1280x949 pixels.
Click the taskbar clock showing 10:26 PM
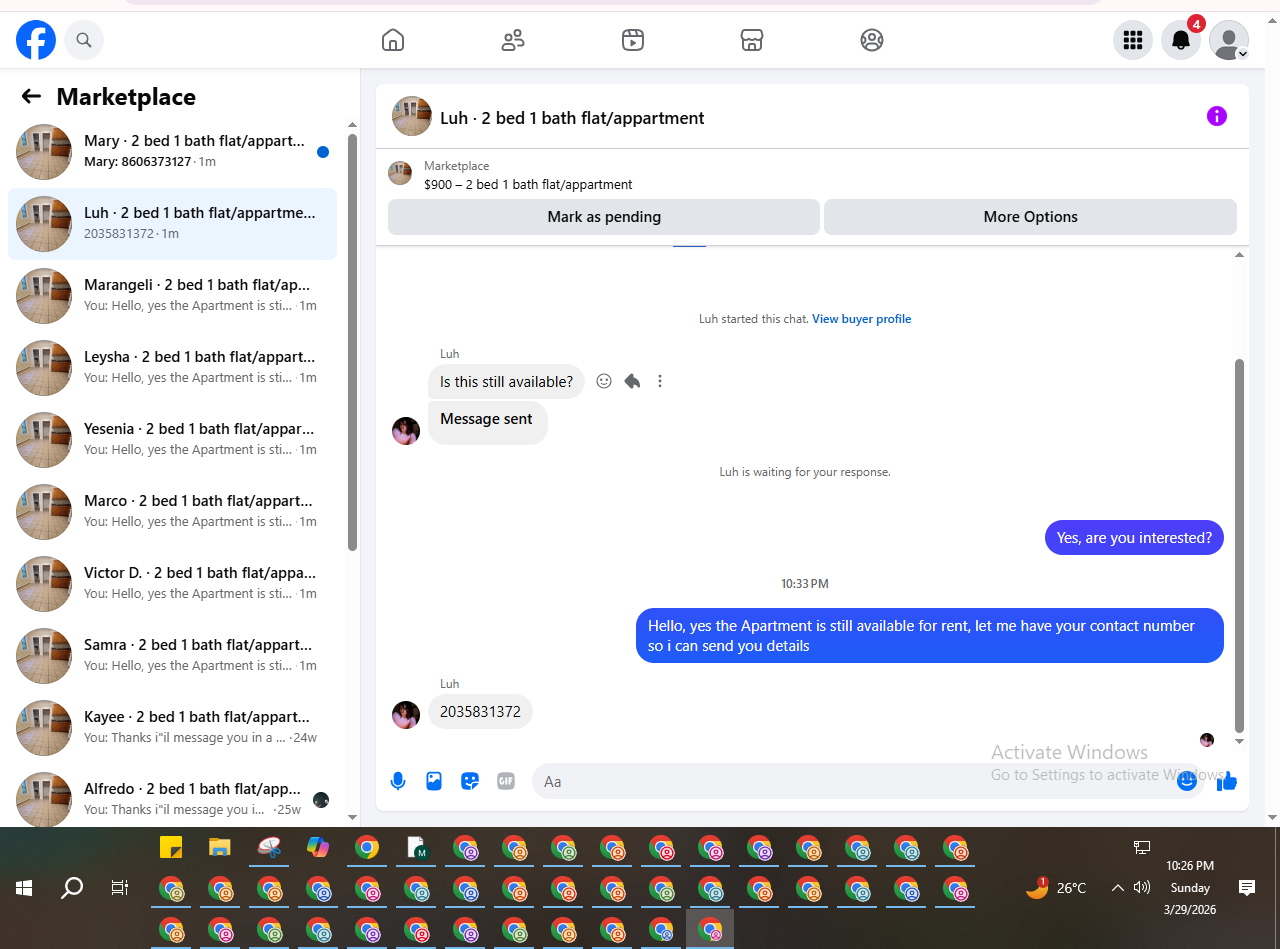(x=1190, y=888)
